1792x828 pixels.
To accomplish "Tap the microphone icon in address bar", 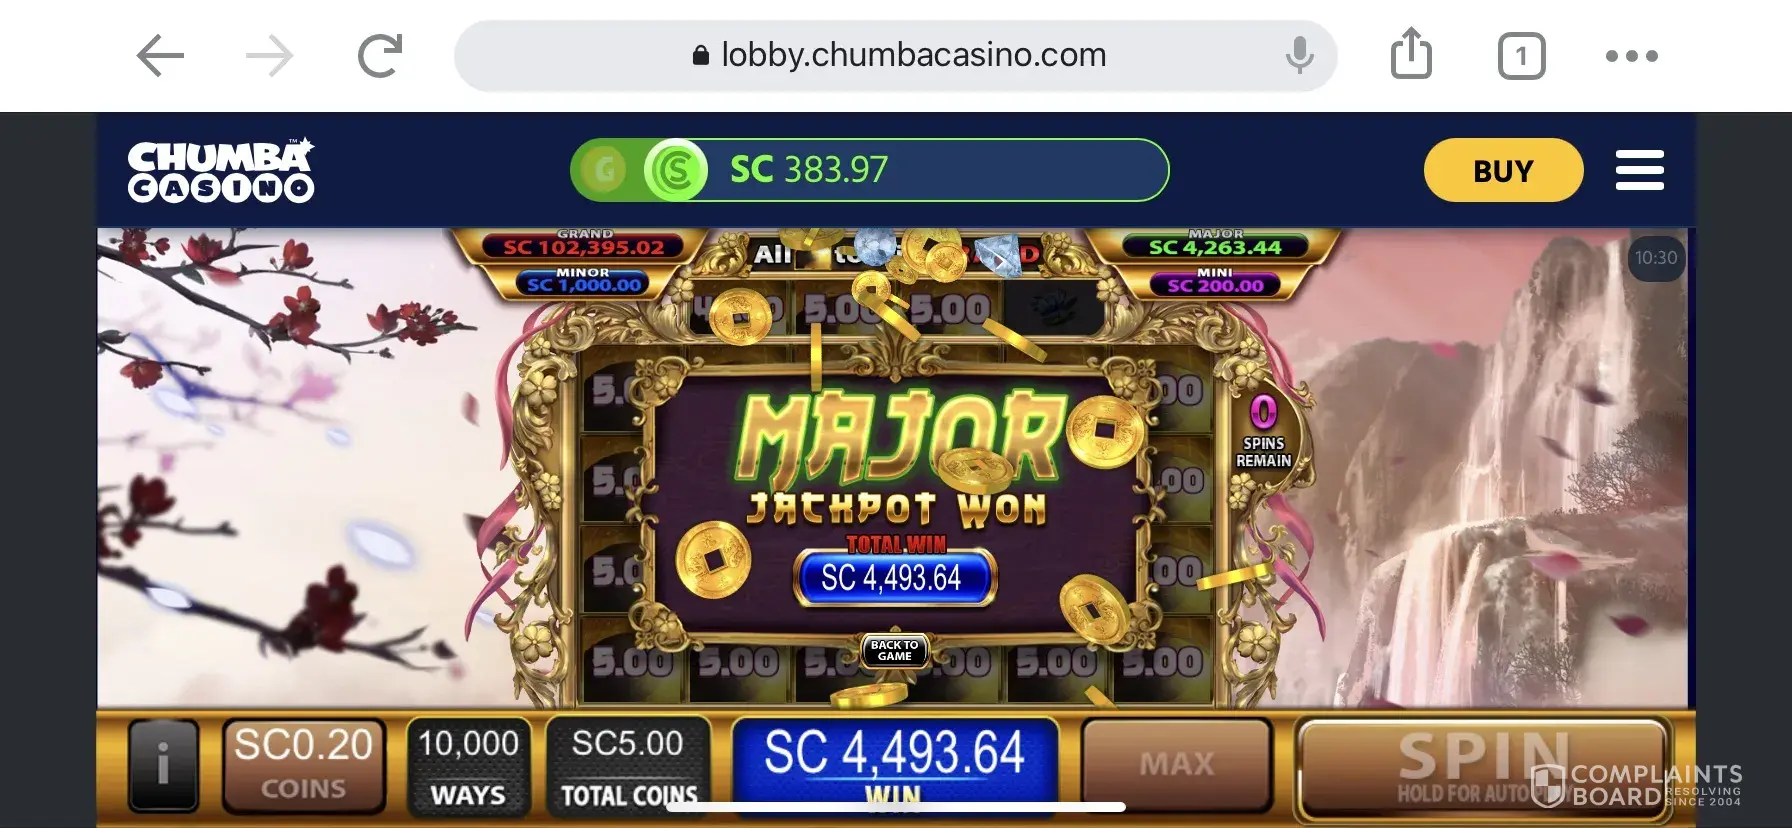I will click(1299, 55).
